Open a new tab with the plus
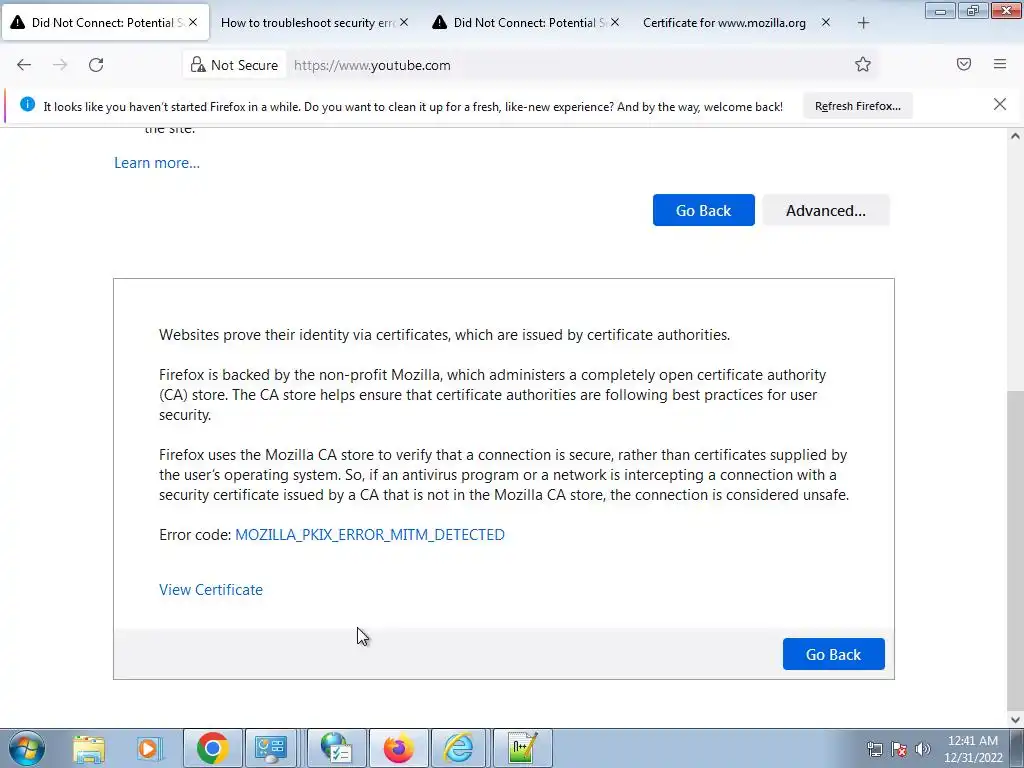This screenshot has height=768, width=1024. click(863, 23)
